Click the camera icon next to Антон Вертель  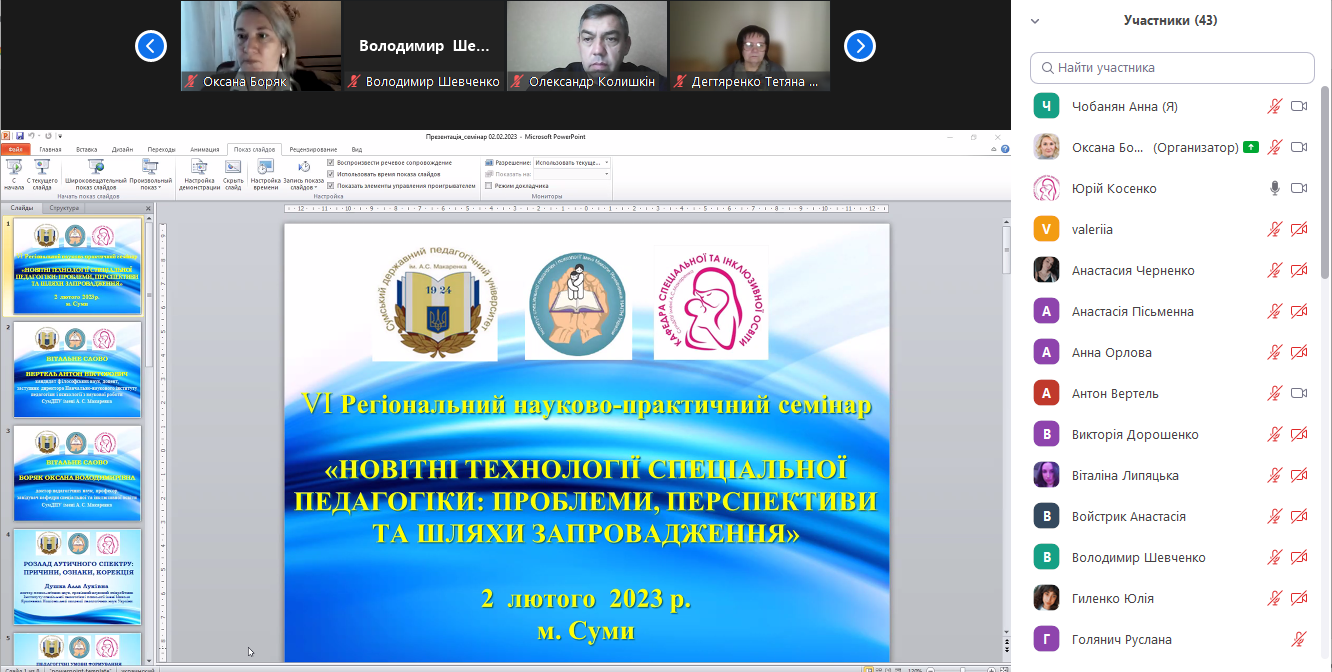(1299, 393)
